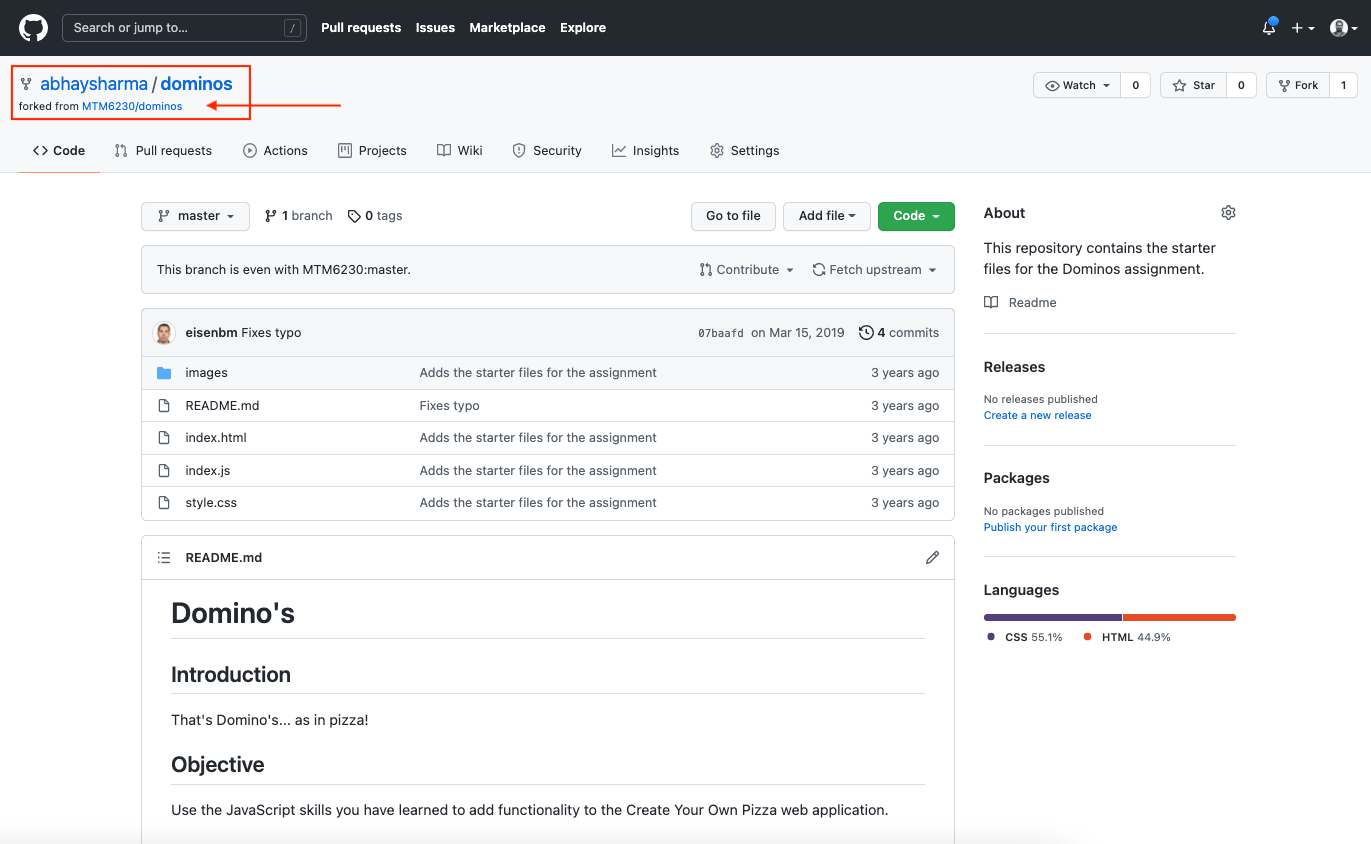Open the repository Settings tab
This screenshot has width=1371, height=844.
coord(745,151)
